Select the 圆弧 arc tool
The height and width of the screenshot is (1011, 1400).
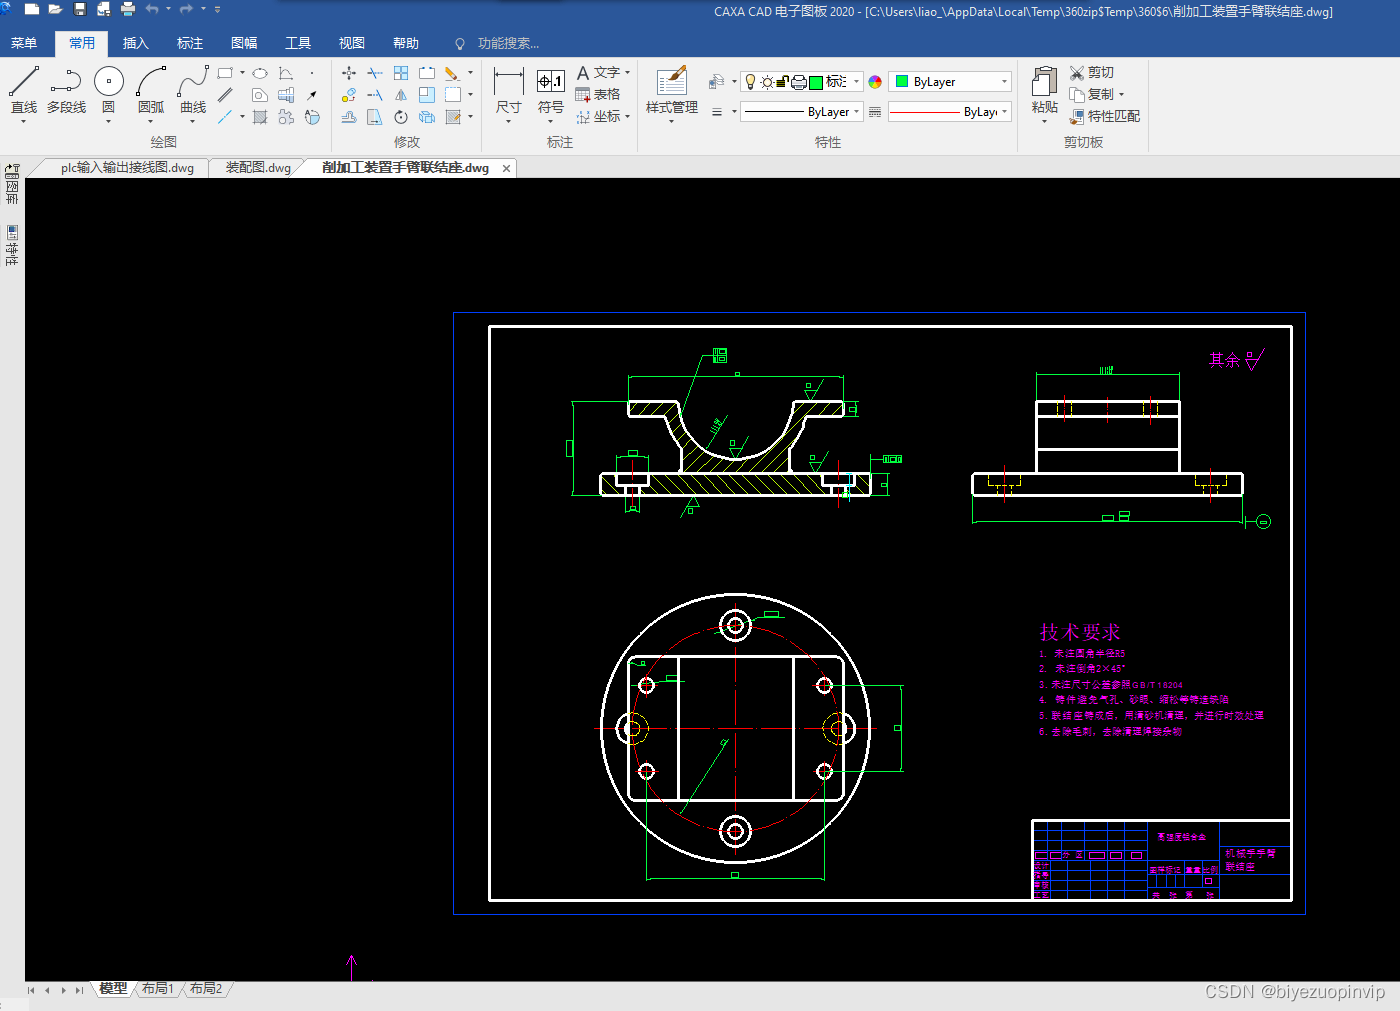[x=151, y=89]
